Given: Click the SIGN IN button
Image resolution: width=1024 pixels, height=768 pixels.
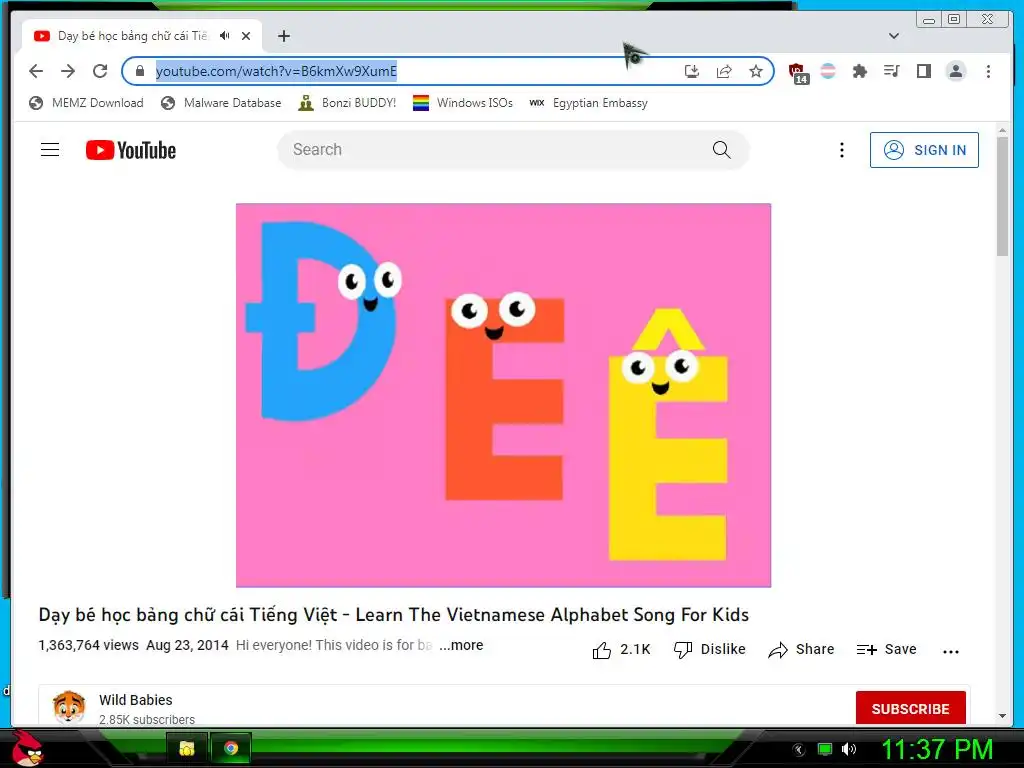Looking at the screenshot, I should click(x=924, y=150).
